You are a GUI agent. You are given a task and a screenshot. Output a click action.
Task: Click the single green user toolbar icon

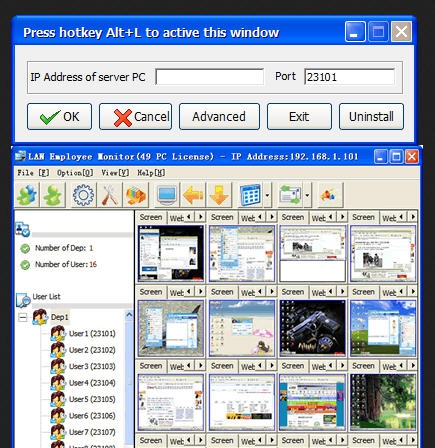point(52,195)
